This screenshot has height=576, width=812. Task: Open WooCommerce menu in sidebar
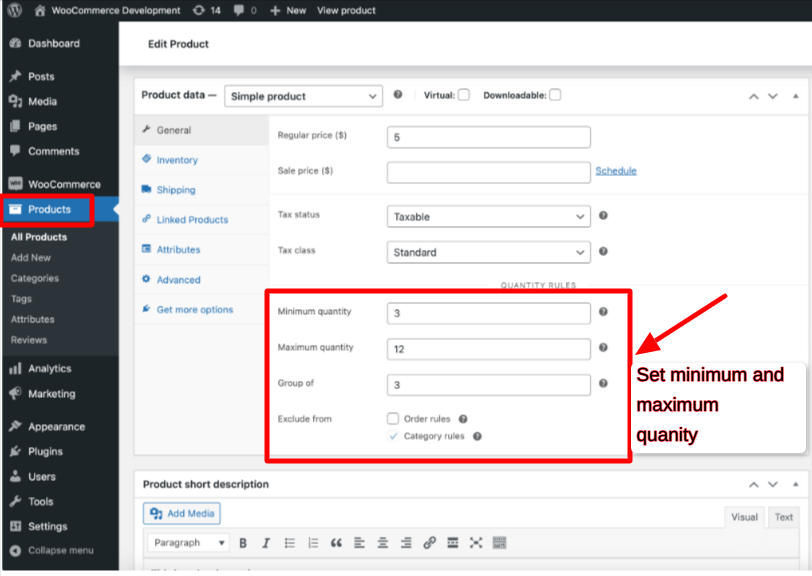coord(60,184)
